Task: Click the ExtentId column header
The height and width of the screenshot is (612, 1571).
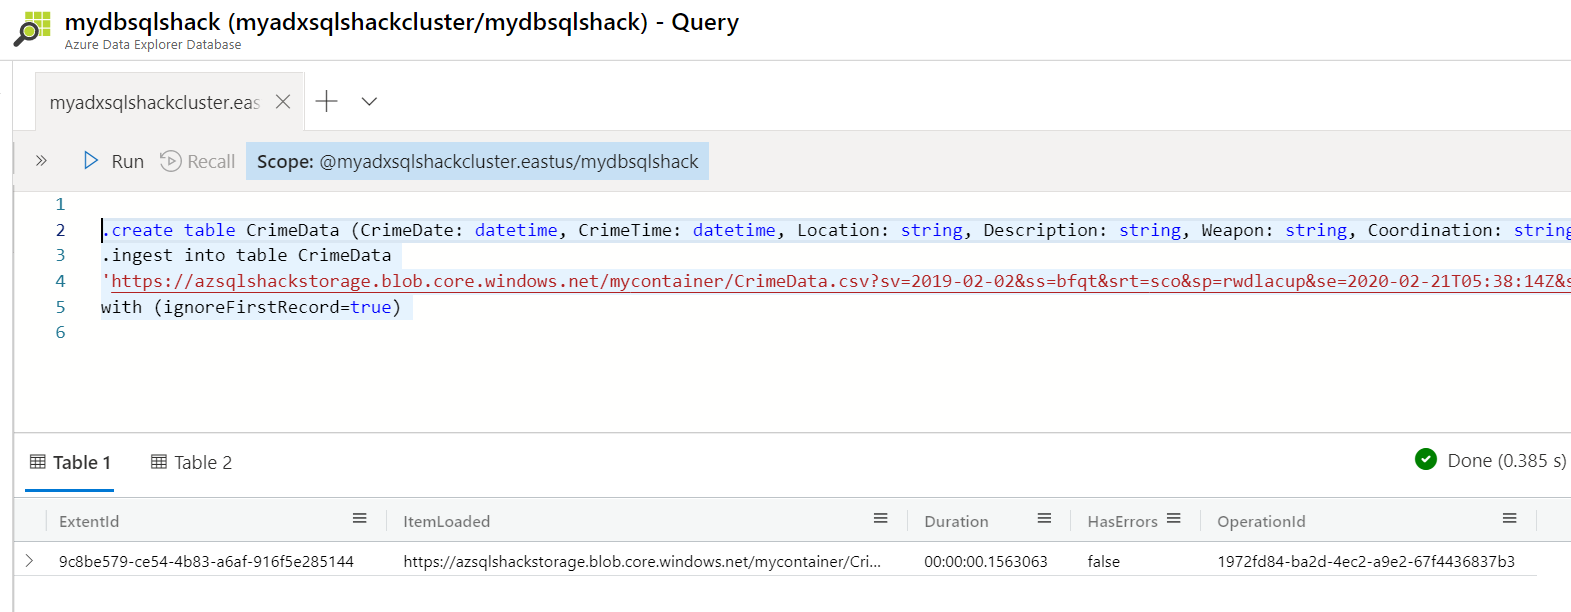Action: (x=89, y=521)
